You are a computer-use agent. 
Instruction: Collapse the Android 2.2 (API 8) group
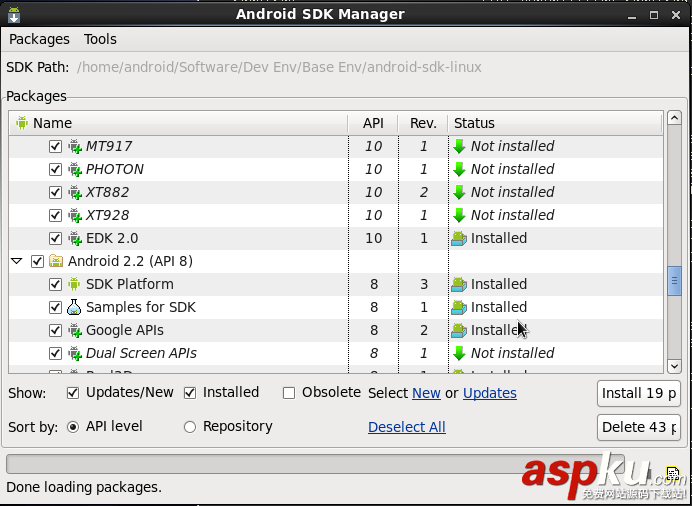pos(17,261)
